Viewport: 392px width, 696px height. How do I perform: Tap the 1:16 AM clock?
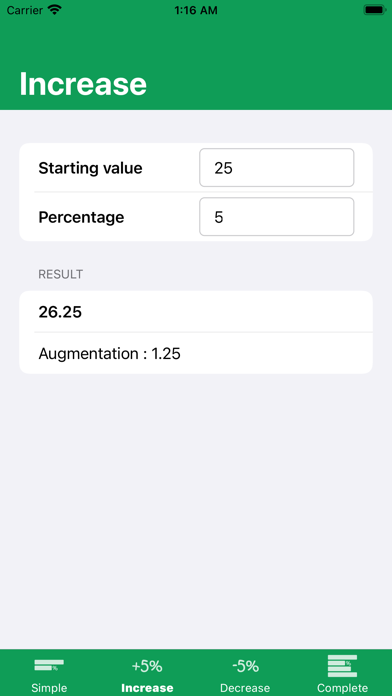pos(196,10)
